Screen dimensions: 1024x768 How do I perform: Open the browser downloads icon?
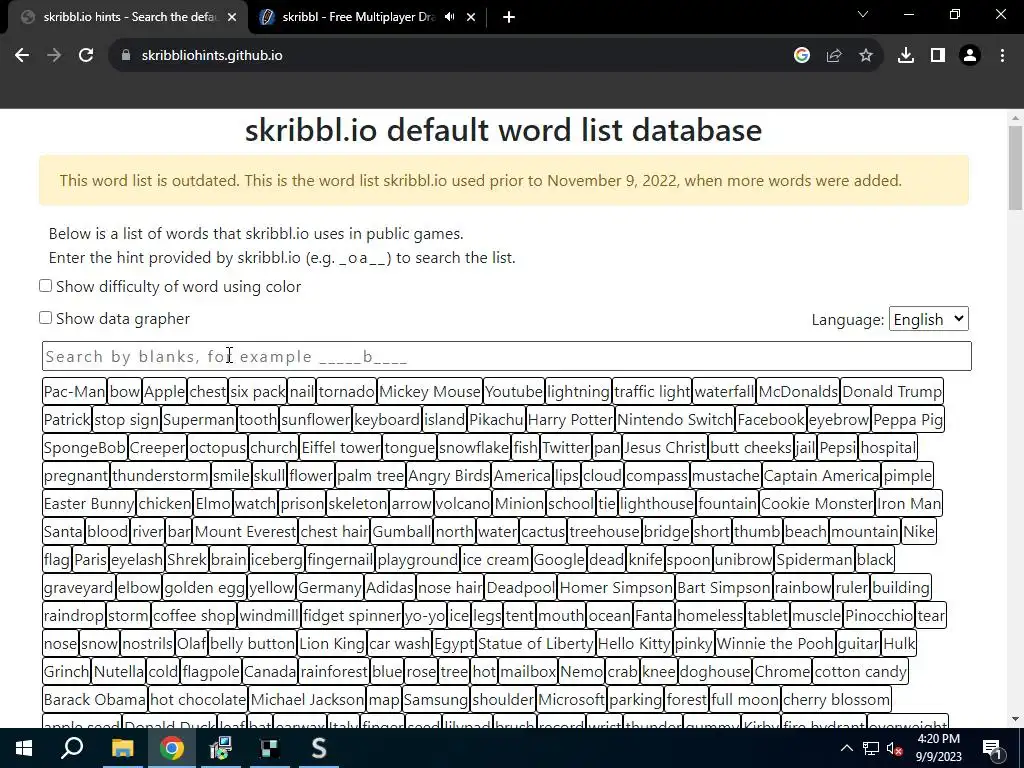(906, 56)
